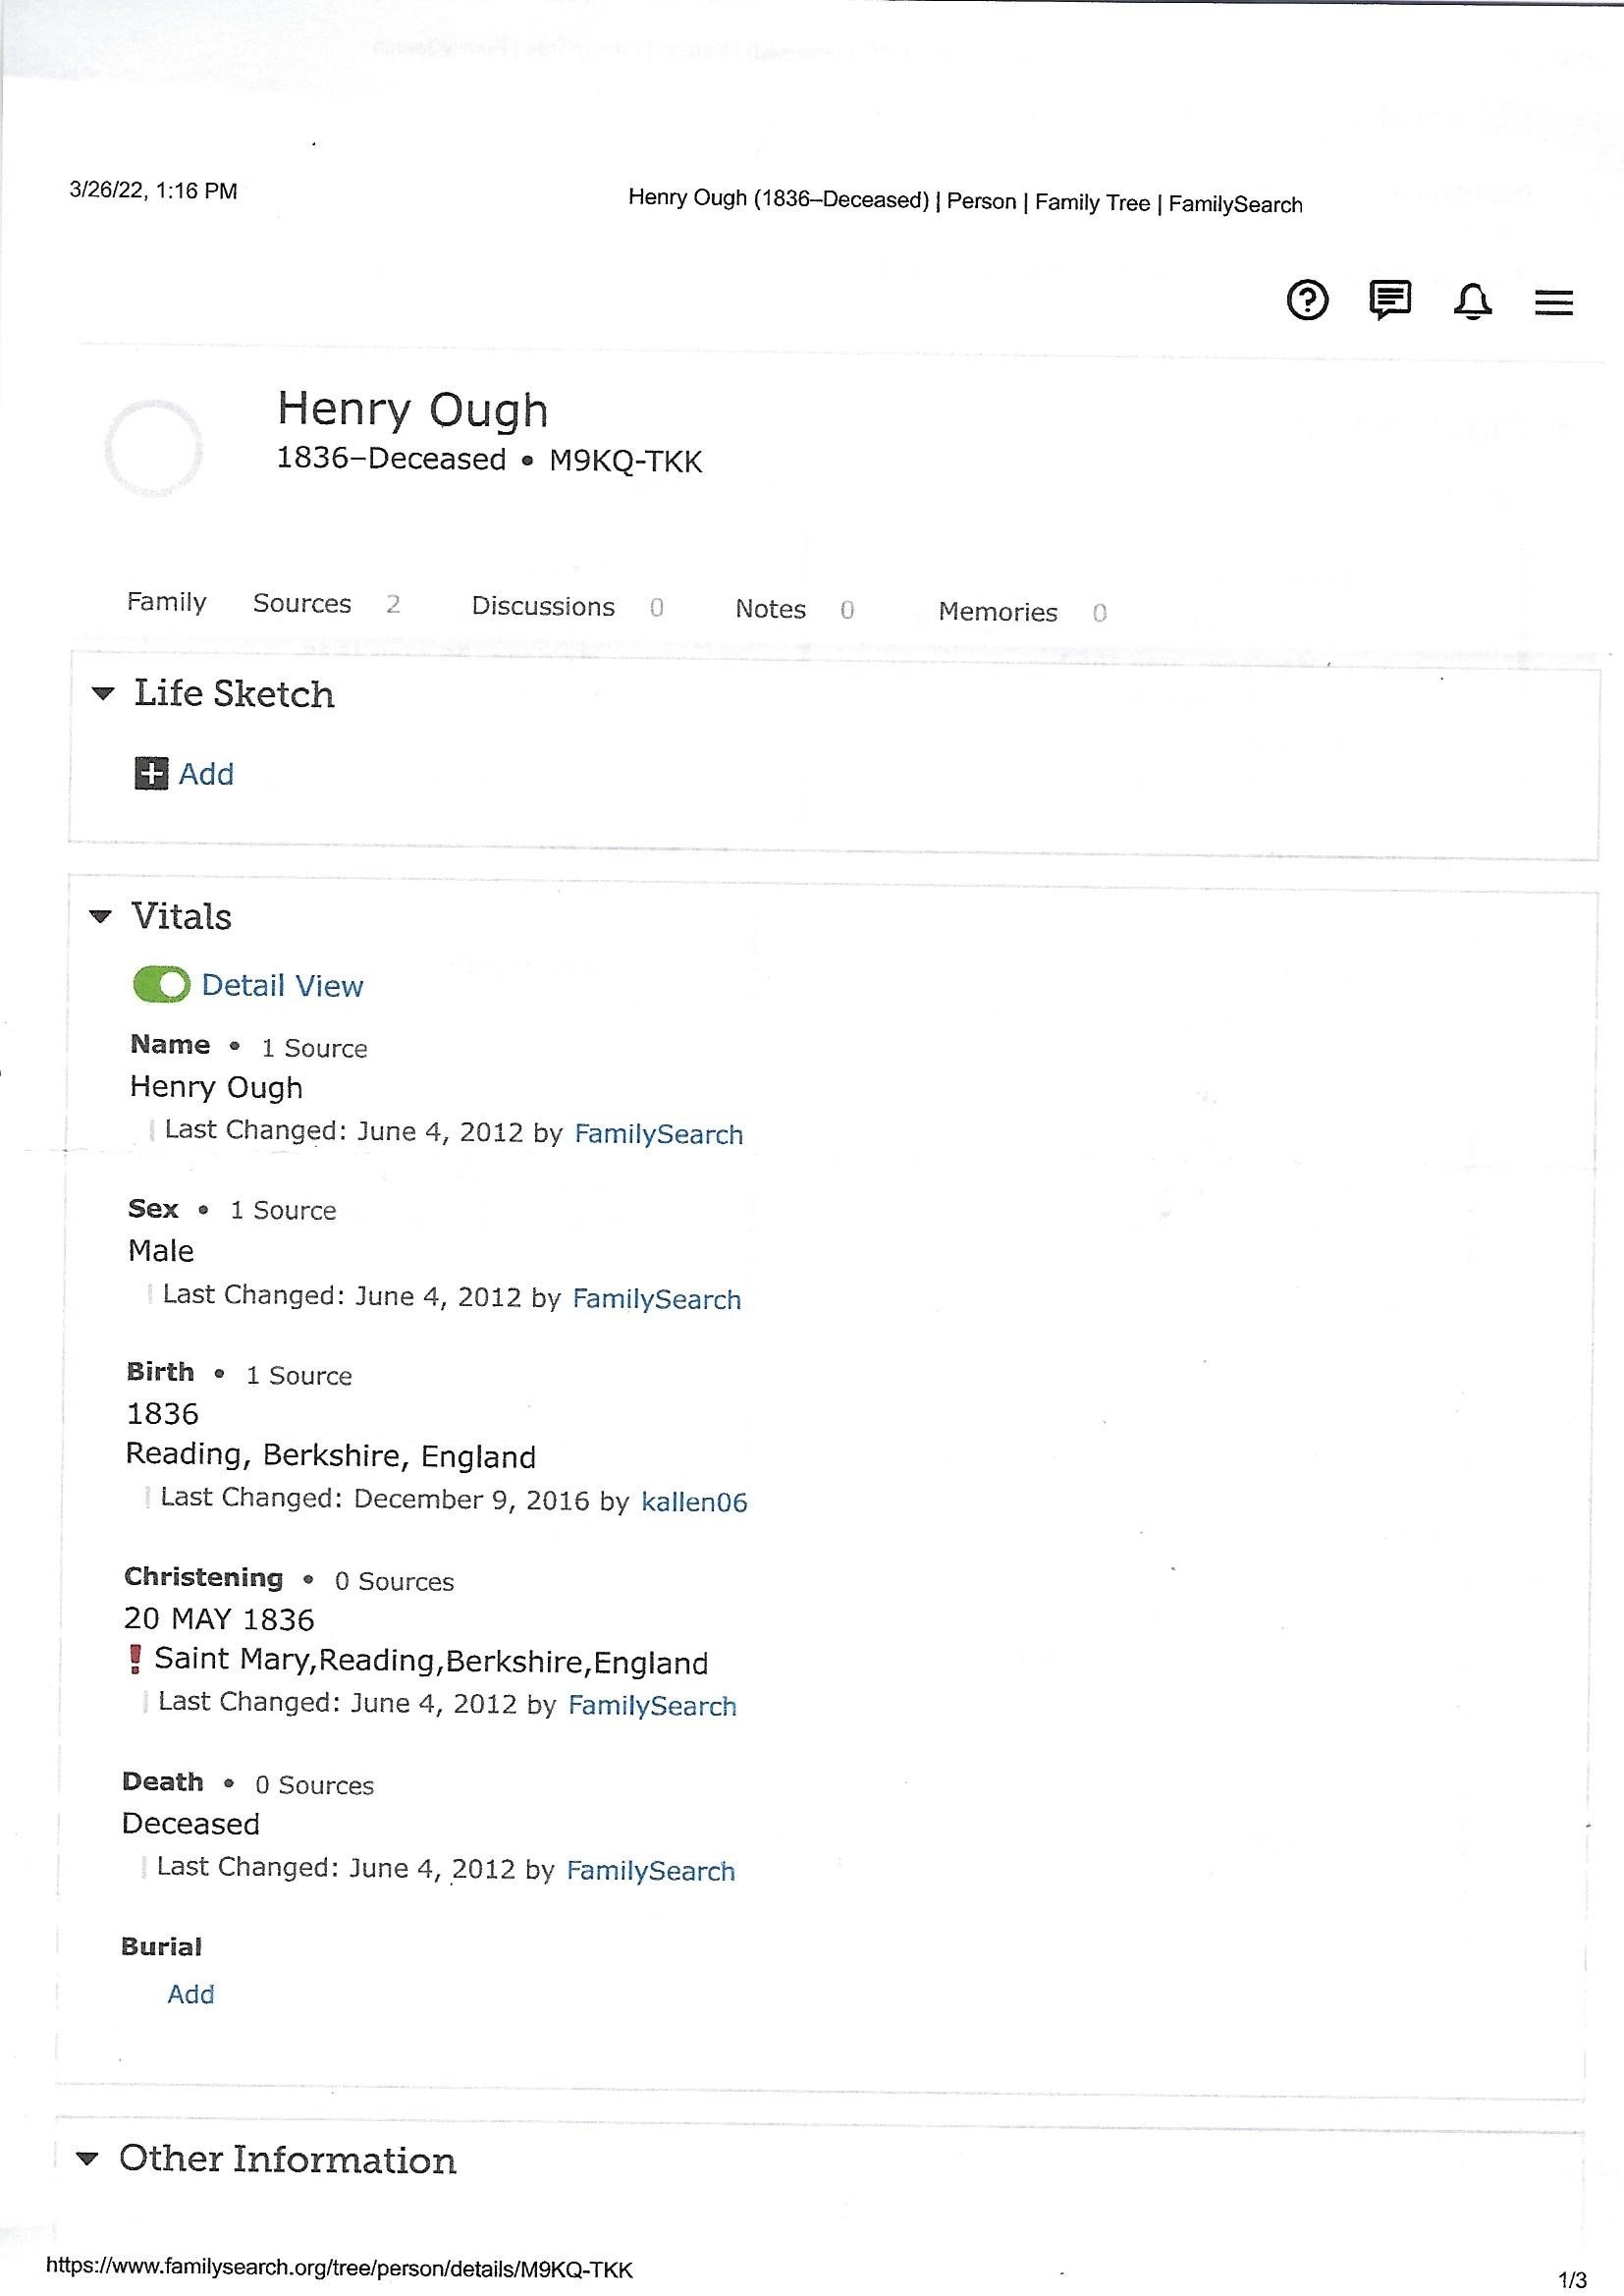1624x2296 pixels.
Task: Click the person ID M9KQ-TKK
Action: point(626,461)
